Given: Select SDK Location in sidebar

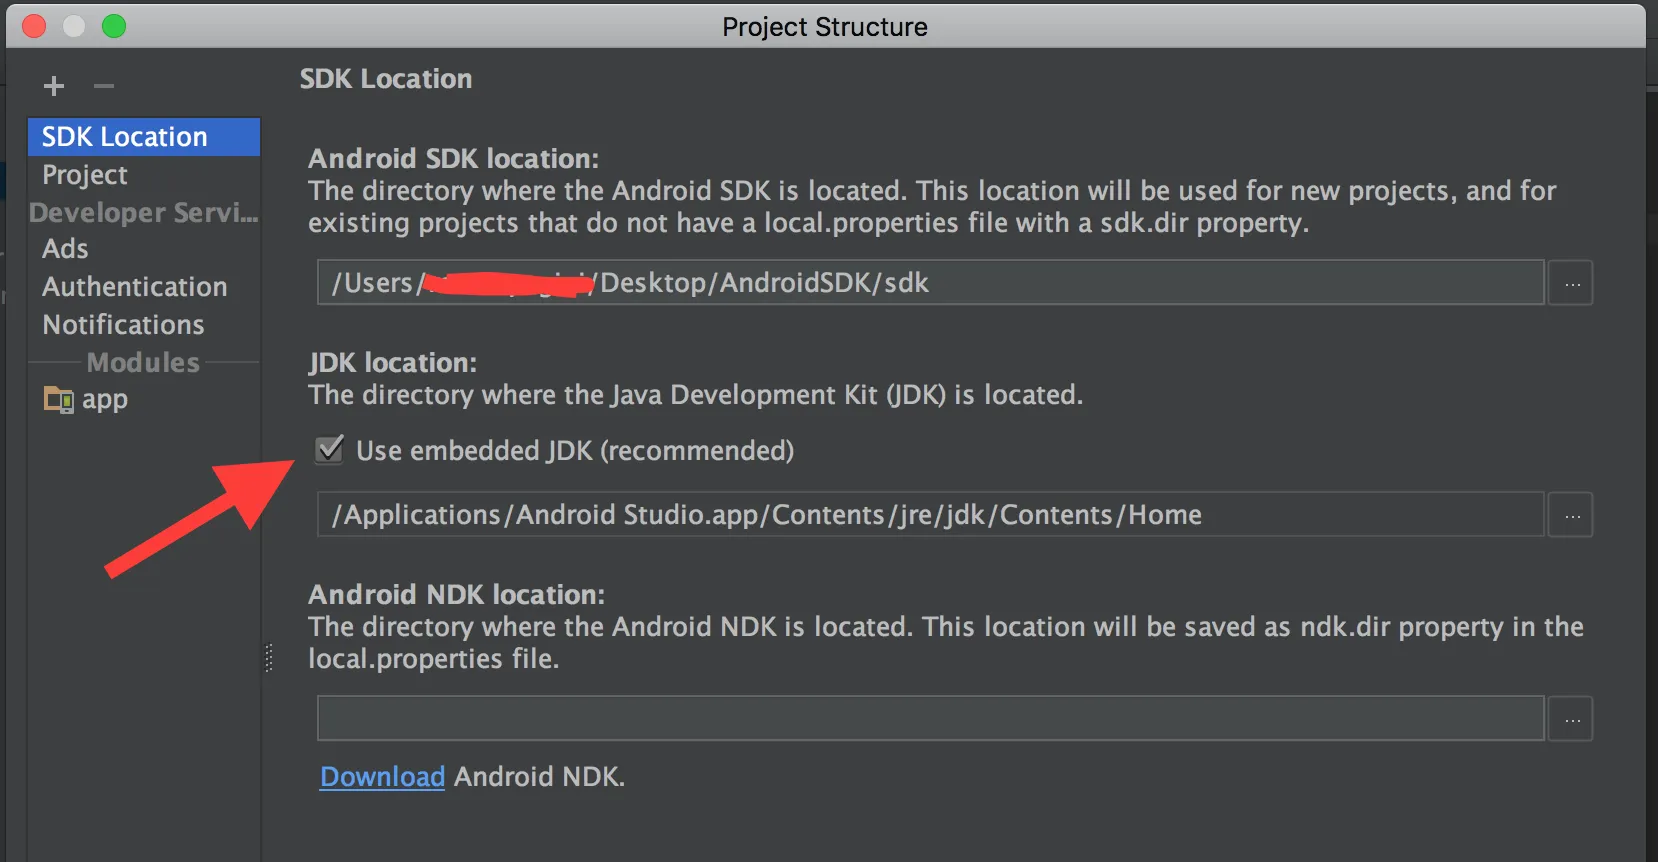Looking at the screenshot, I should tap(124, 137).
